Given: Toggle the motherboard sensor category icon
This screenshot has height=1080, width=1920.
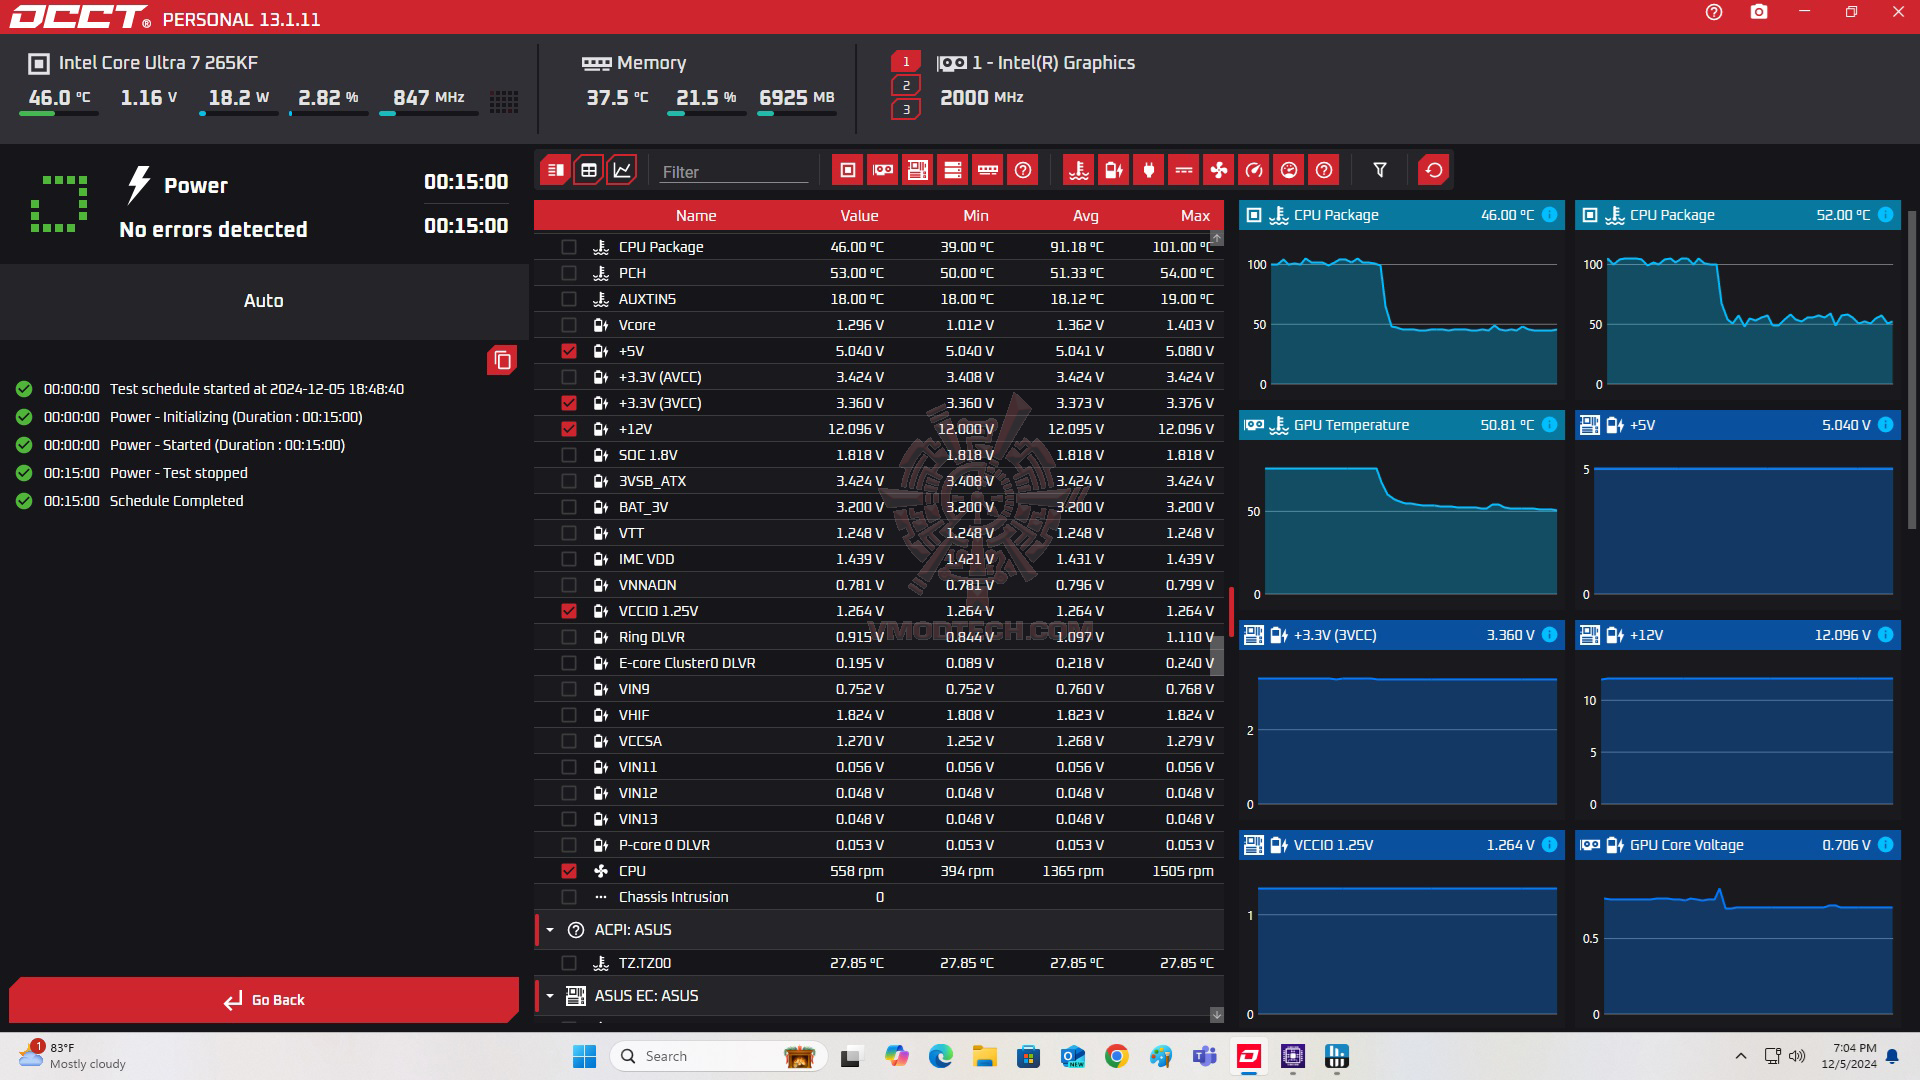Looking at the screenshot, I should [x=917, y=170].
